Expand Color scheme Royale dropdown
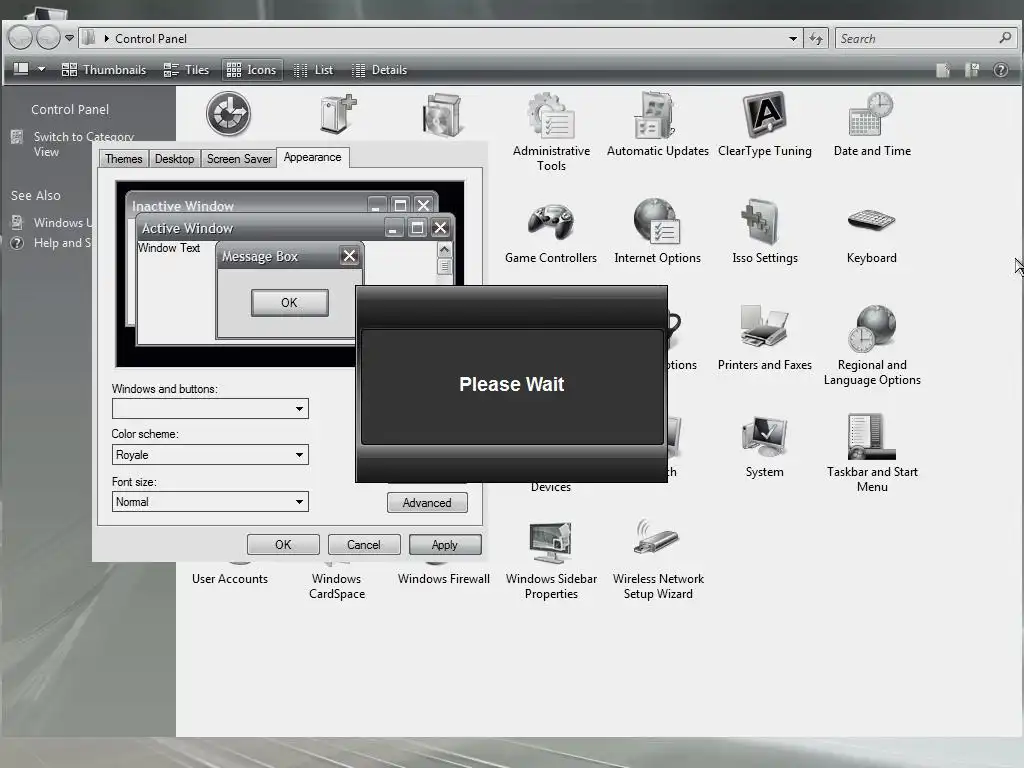The width and height of the screenshot is (1024, 768). point(299,455)
